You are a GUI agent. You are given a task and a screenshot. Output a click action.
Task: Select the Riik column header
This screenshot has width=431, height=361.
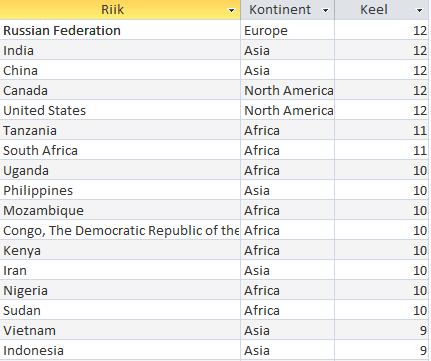120,10
